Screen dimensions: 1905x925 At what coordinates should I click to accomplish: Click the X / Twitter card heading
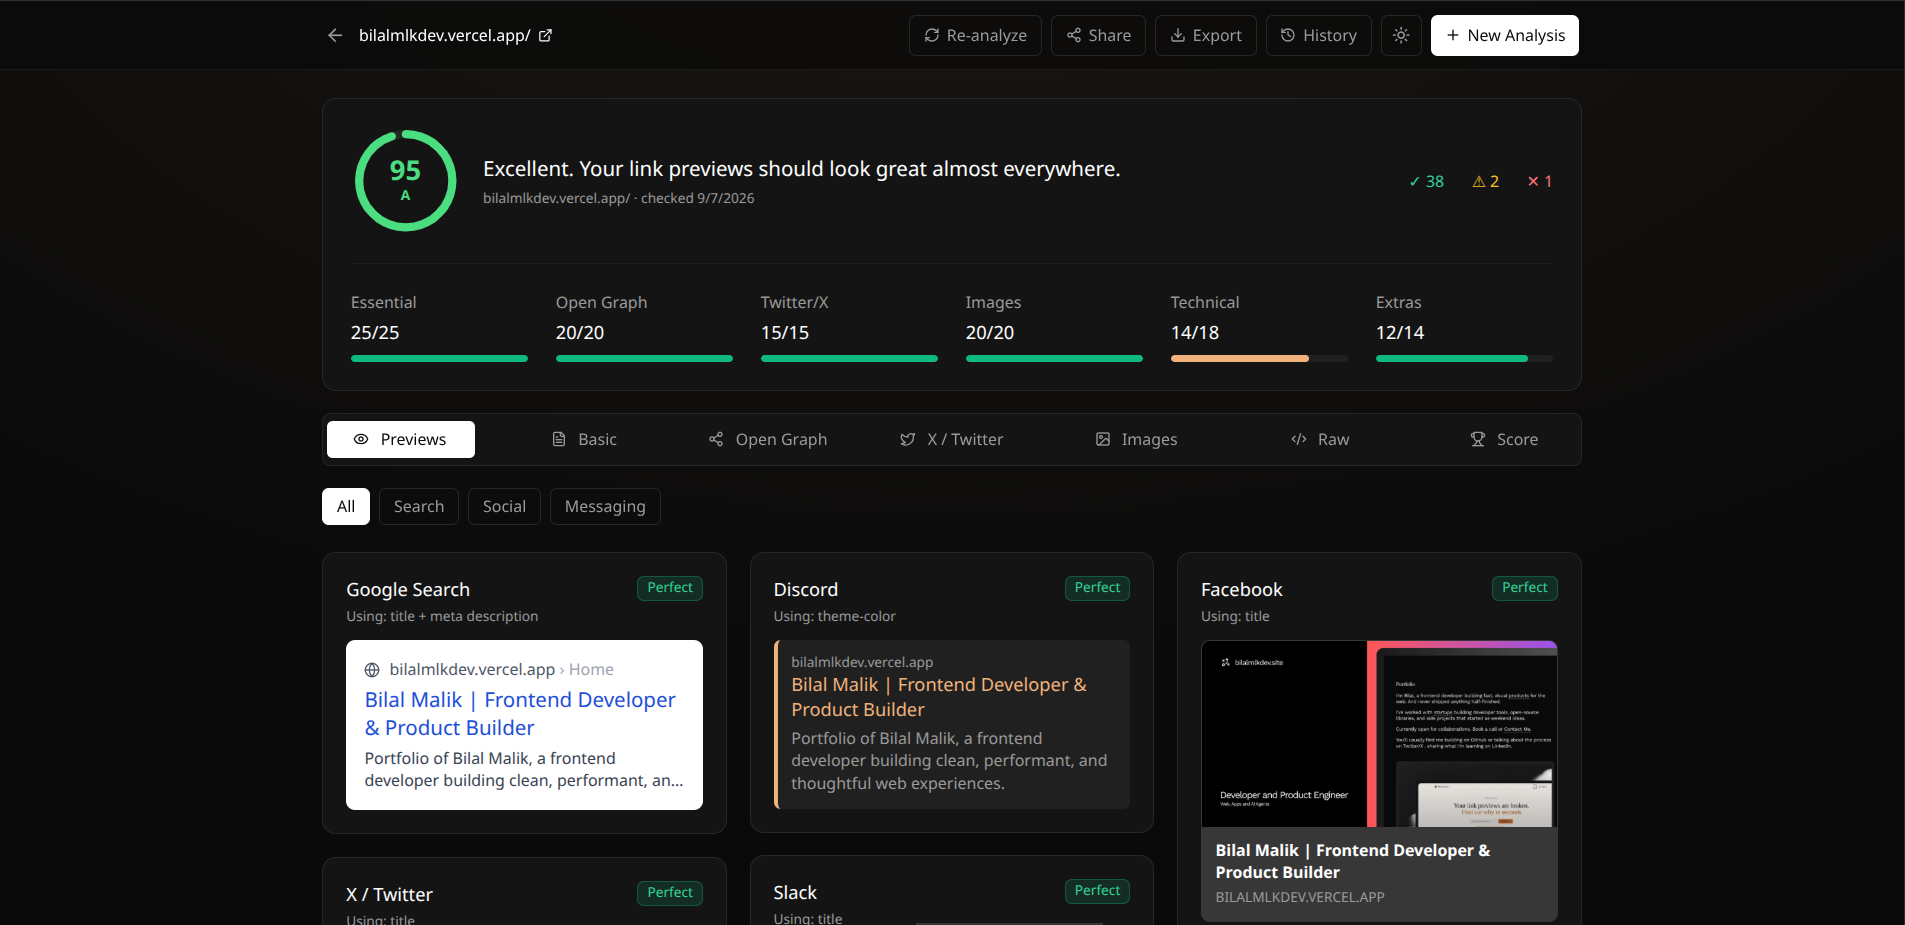tap(389, 895)
